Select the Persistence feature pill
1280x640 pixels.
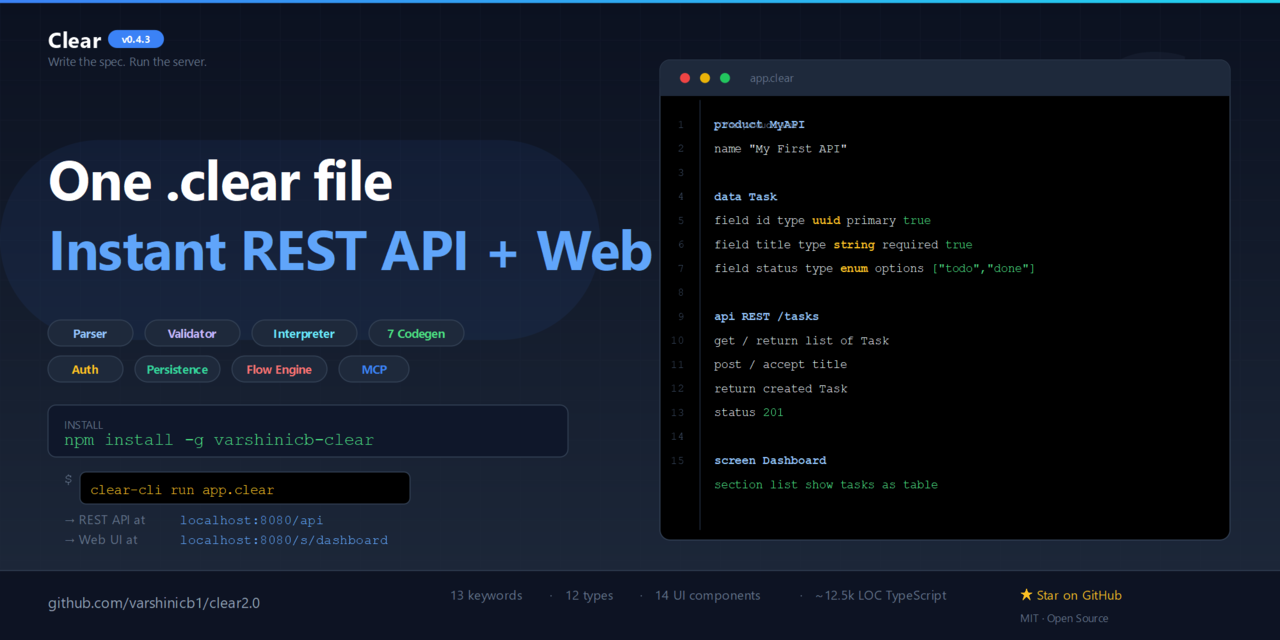tap(177, 369)
